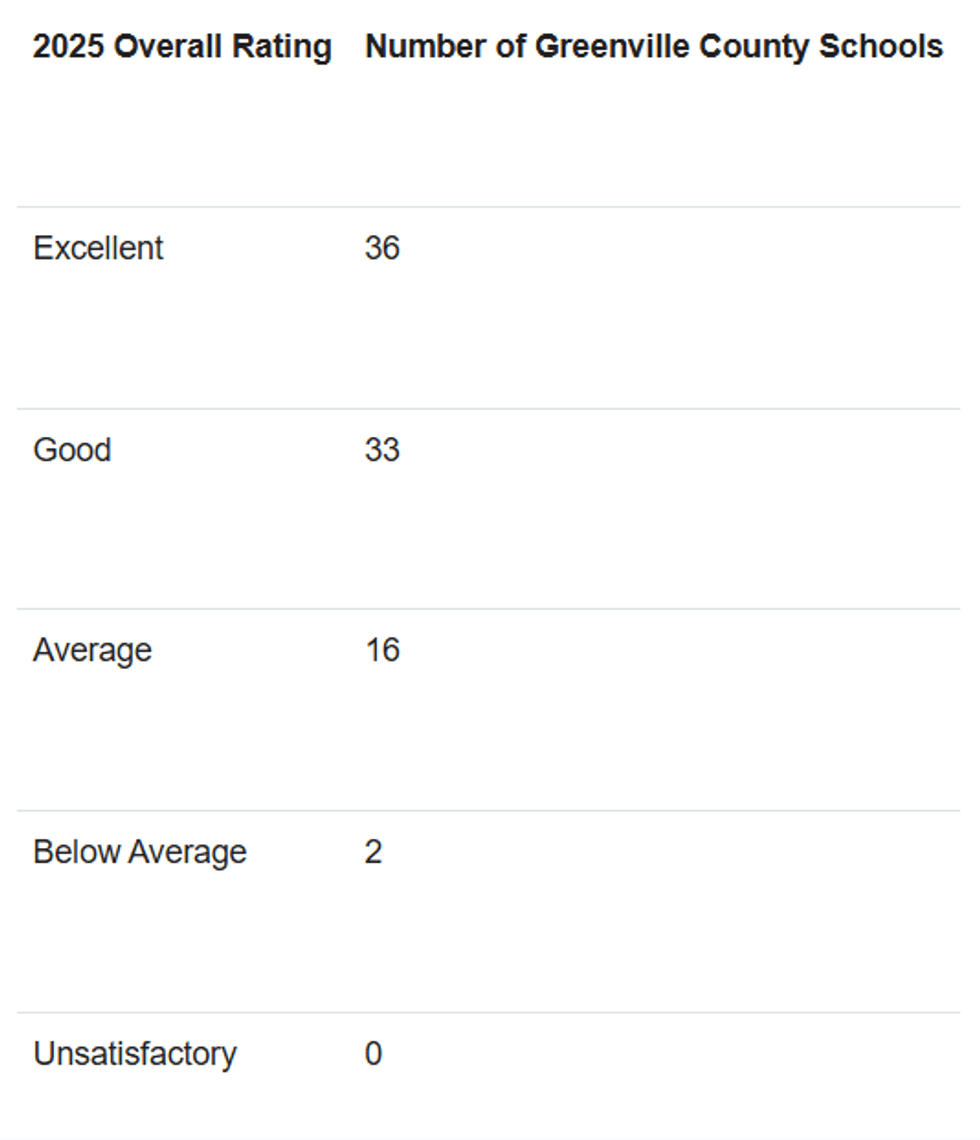
Task: Click the "Excellent" rating cell
Action: (98, 248)
